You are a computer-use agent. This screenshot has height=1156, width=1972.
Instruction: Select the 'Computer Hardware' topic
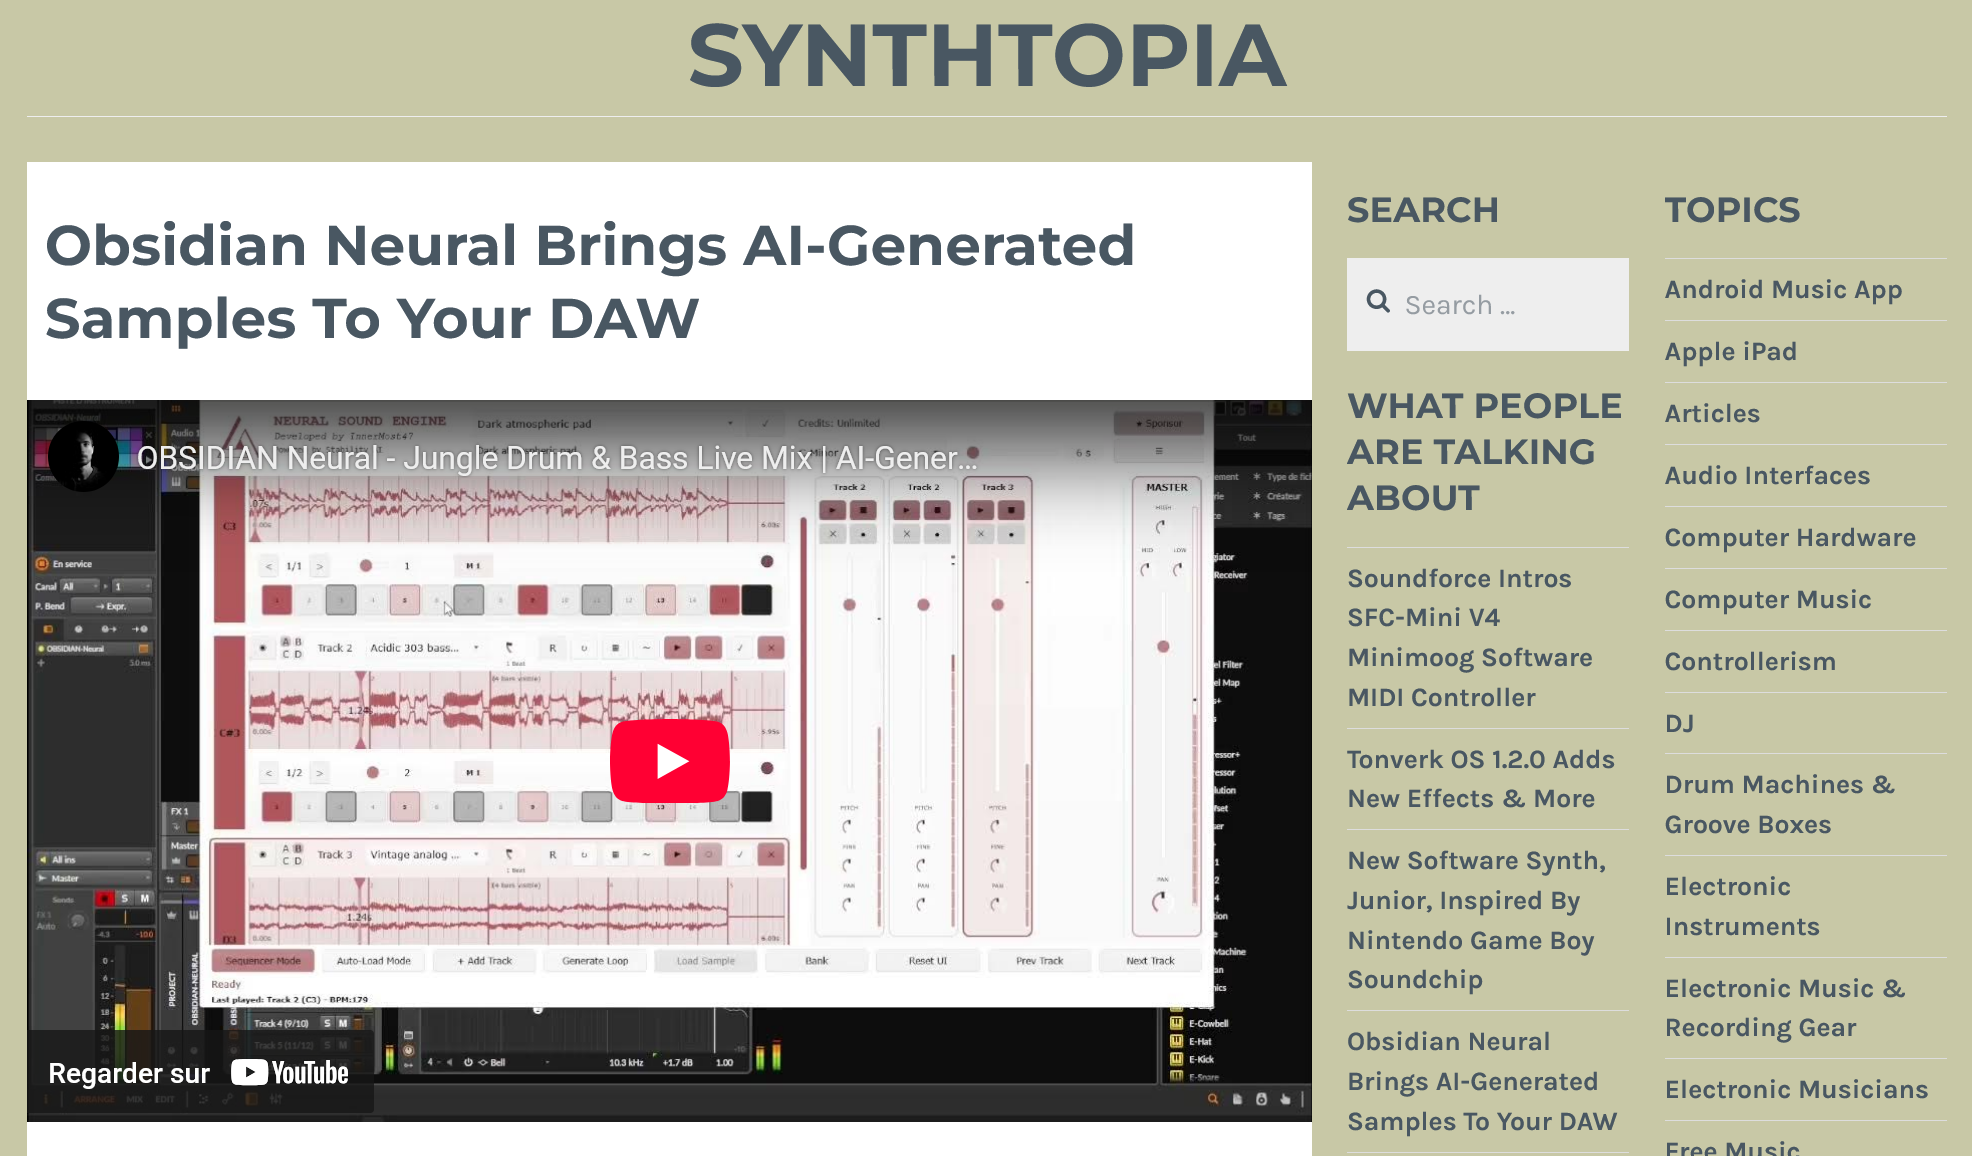pos(1790,538)
